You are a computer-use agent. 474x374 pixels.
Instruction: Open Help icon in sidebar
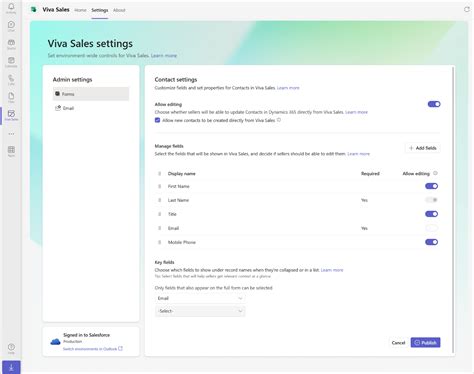pos(11,349)
